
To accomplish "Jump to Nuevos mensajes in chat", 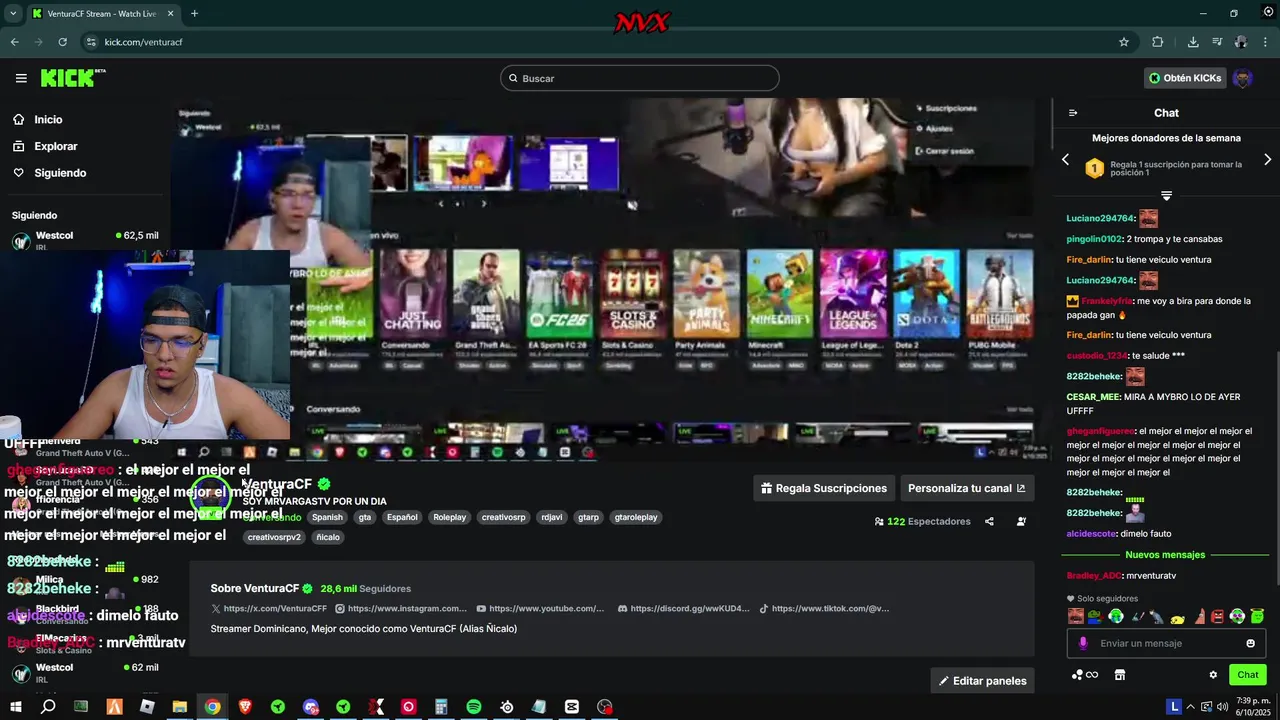I will (x=1165, y=555).
